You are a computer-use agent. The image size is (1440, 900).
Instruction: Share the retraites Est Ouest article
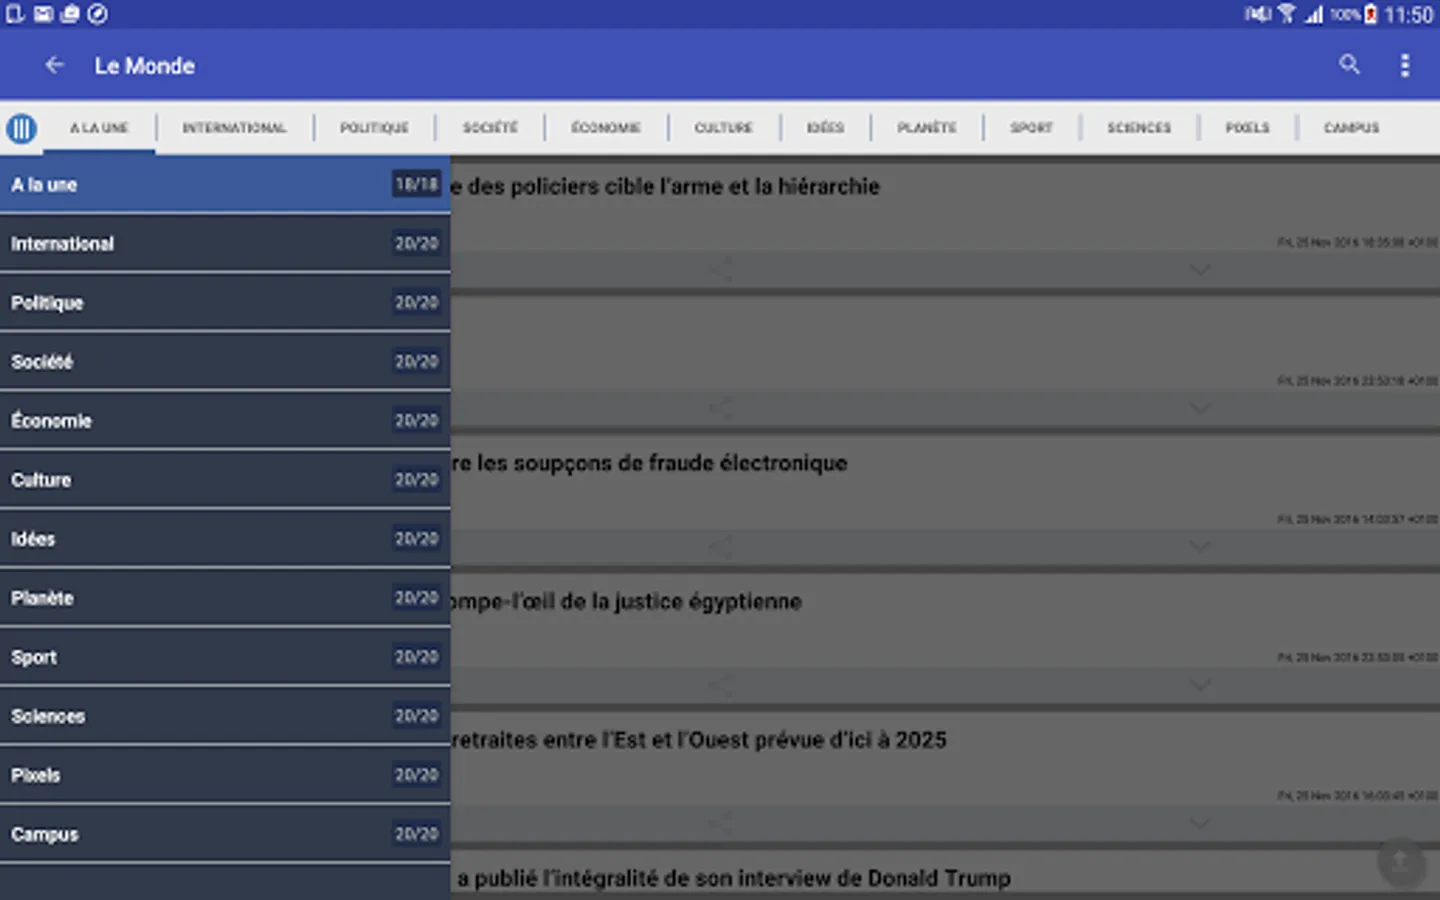pos(720,824)
